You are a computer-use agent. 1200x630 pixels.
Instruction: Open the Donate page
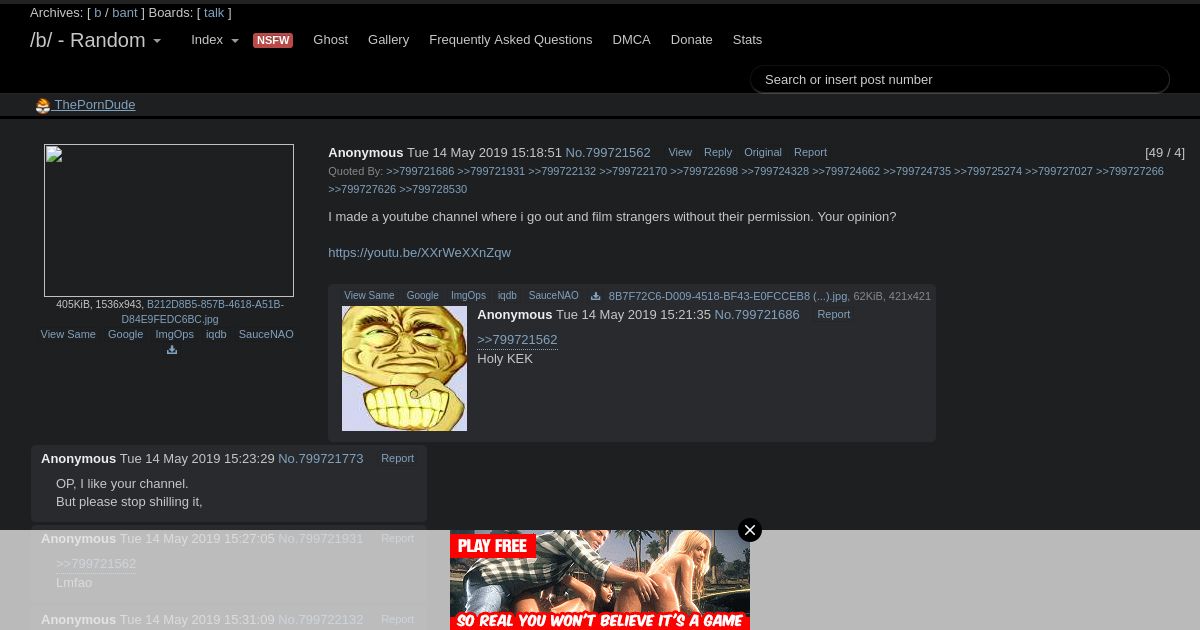pyautogui.click(x=691, y=40)
